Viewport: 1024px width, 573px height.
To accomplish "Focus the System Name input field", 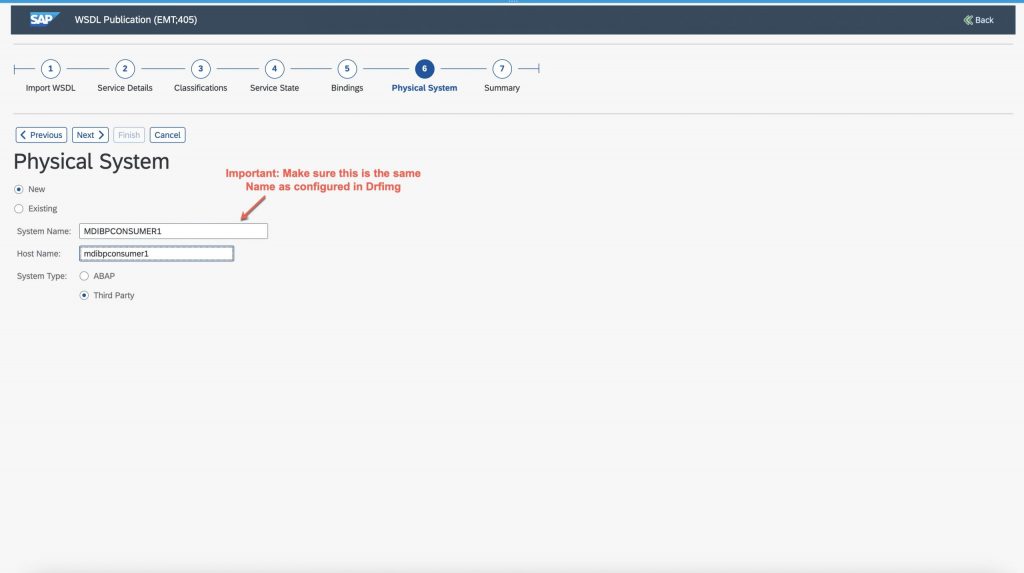I will tap(173, 231).
